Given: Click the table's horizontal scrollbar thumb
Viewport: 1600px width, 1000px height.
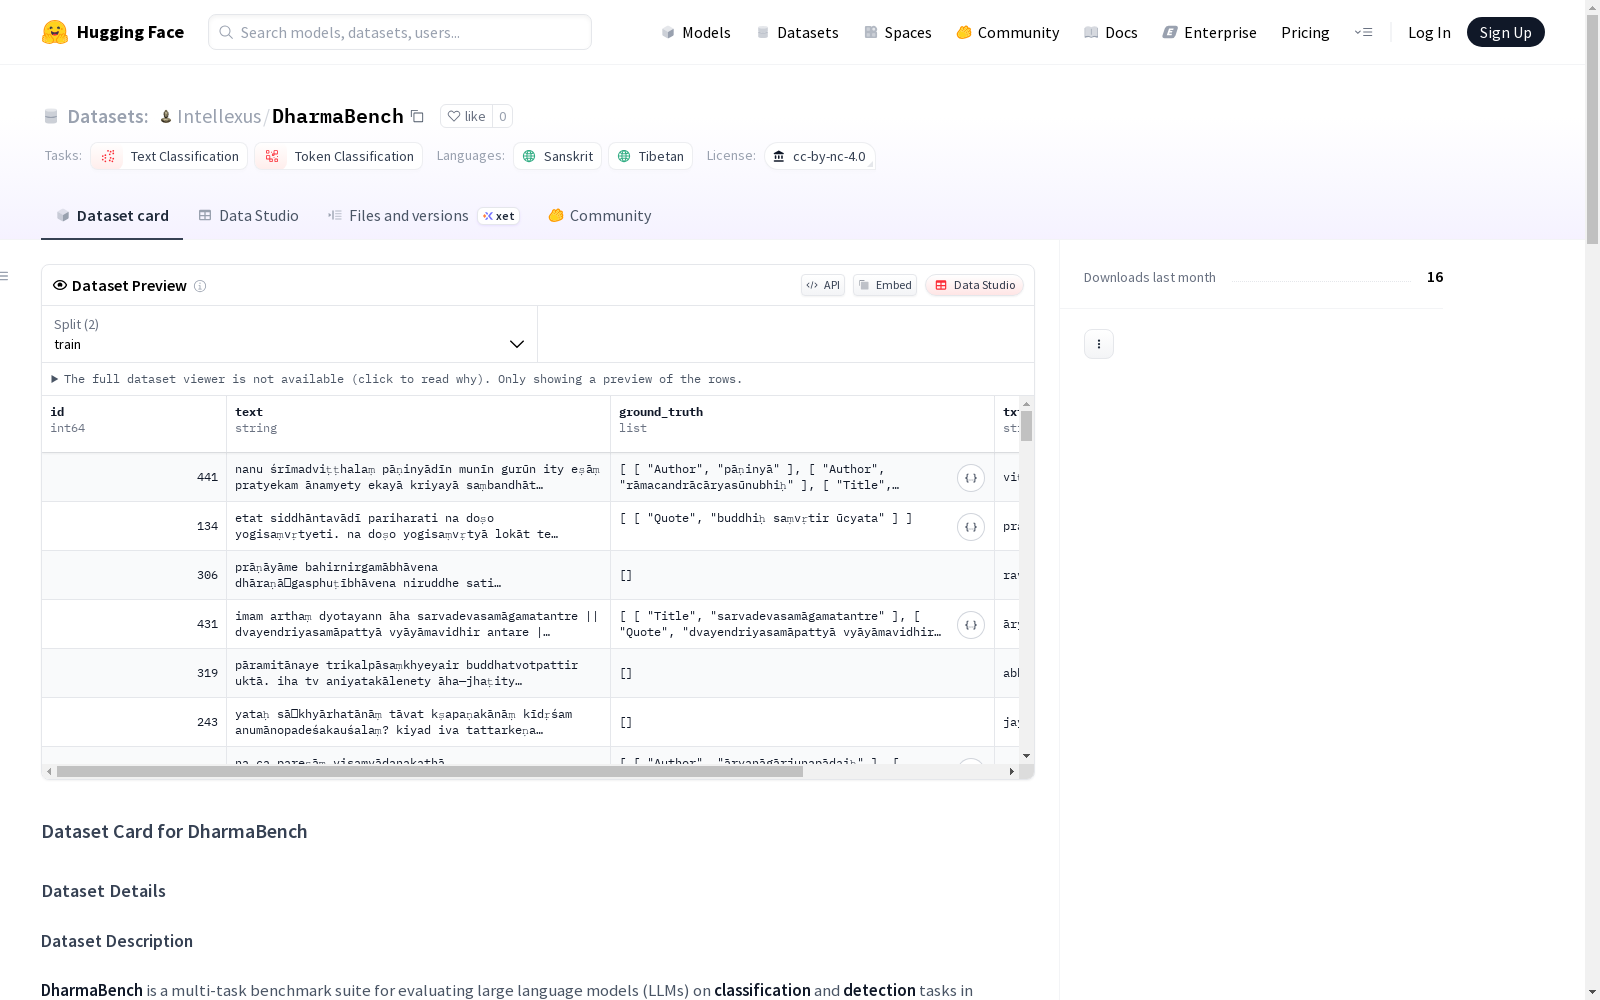Looking at the screenshot, I should coord(430,772).
